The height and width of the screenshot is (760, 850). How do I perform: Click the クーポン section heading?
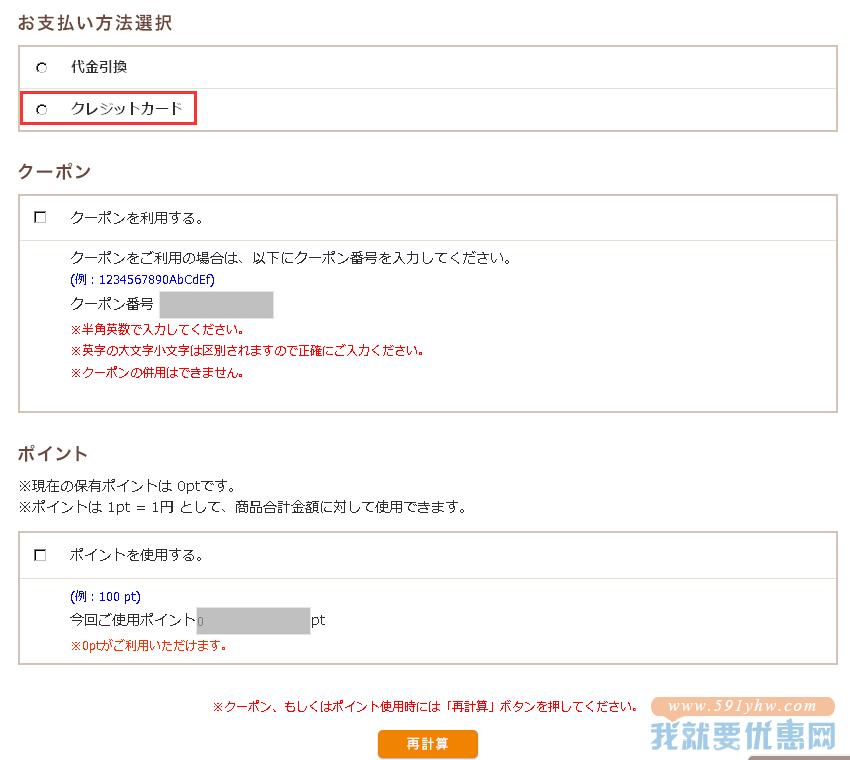(x=54, y=171)
